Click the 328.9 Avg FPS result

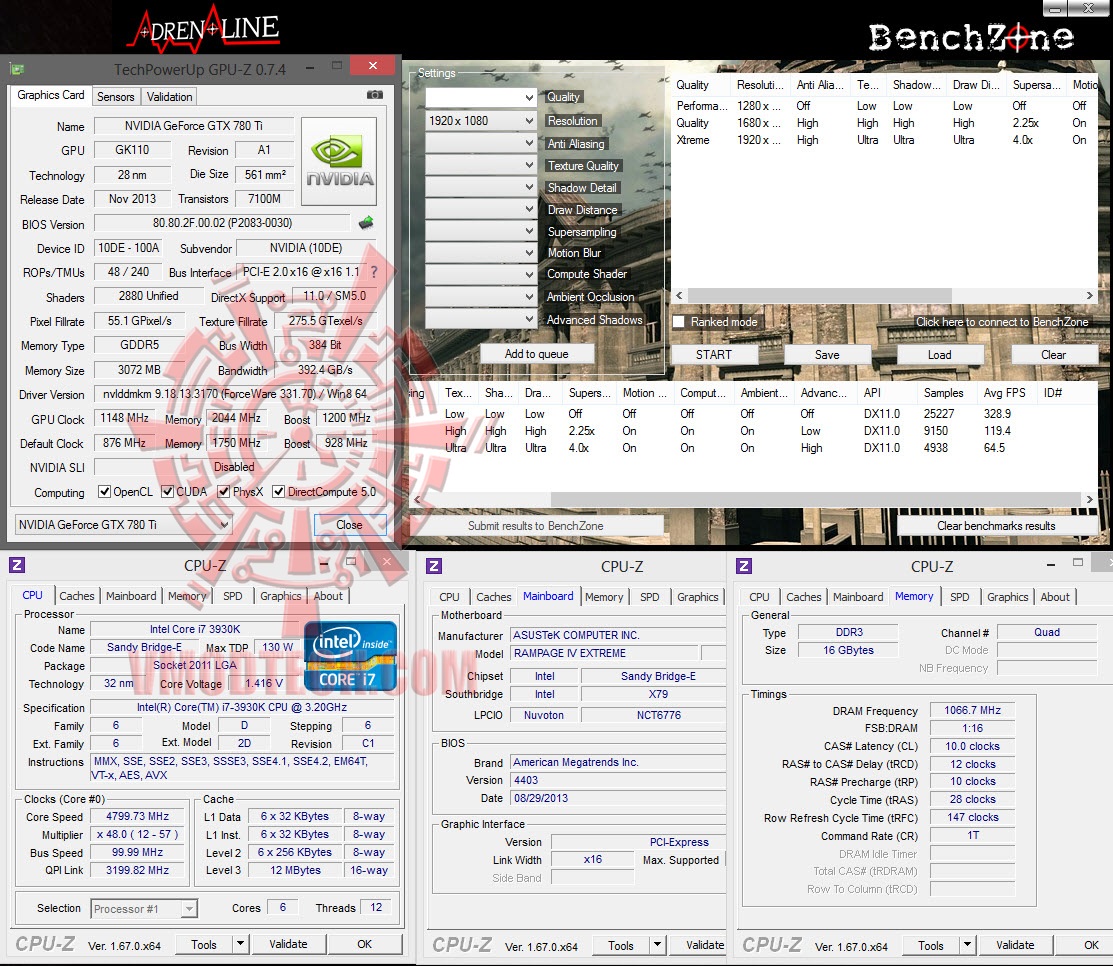pos(997,413)
